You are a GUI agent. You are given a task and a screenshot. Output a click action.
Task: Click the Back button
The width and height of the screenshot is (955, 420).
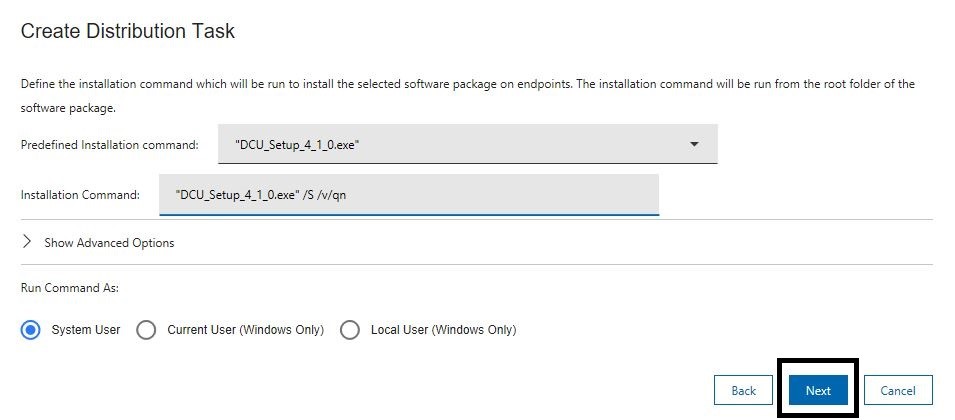point(743,390)
